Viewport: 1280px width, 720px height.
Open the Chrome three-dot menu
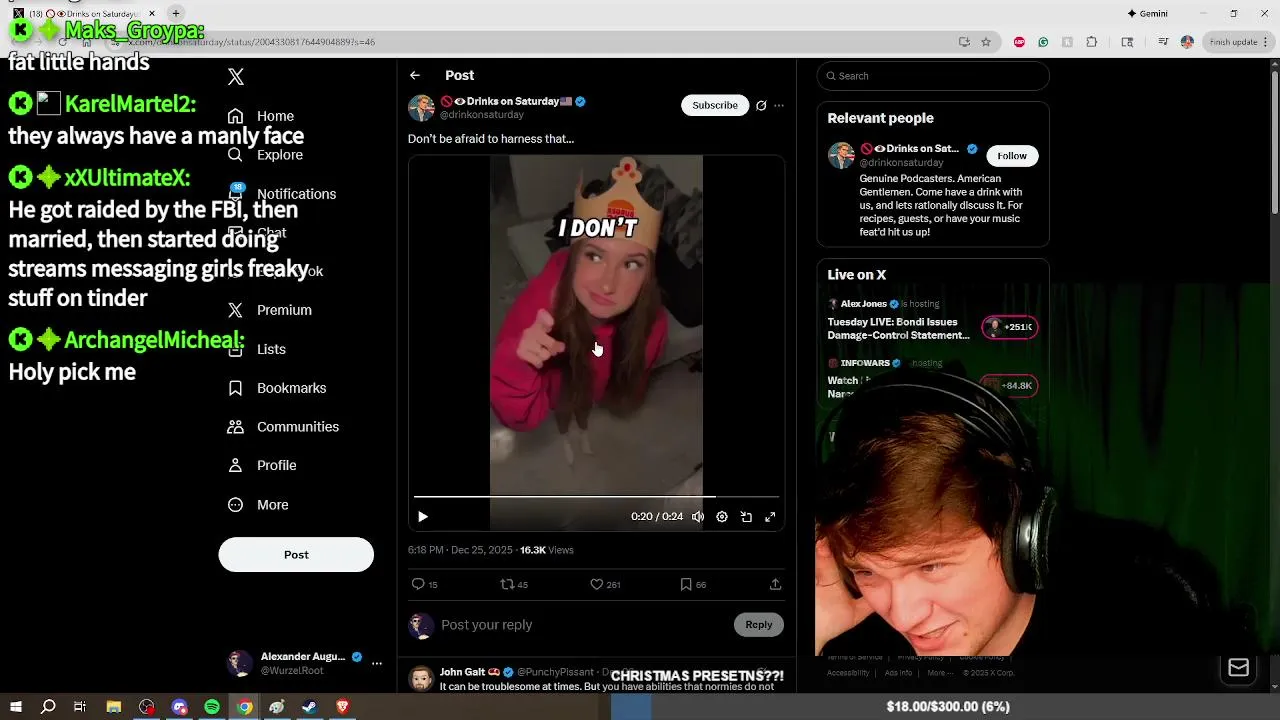1268,42
